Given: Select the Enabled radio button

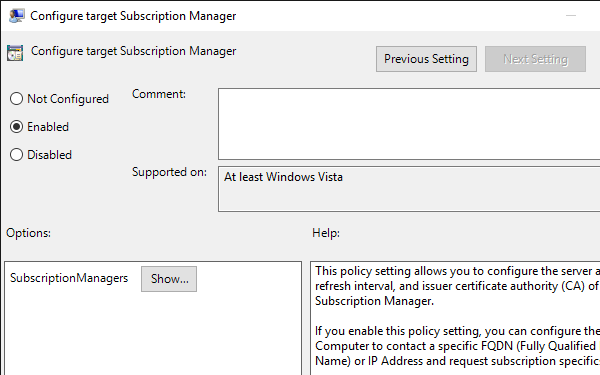Looking at the screenshot, I should 16,127.
